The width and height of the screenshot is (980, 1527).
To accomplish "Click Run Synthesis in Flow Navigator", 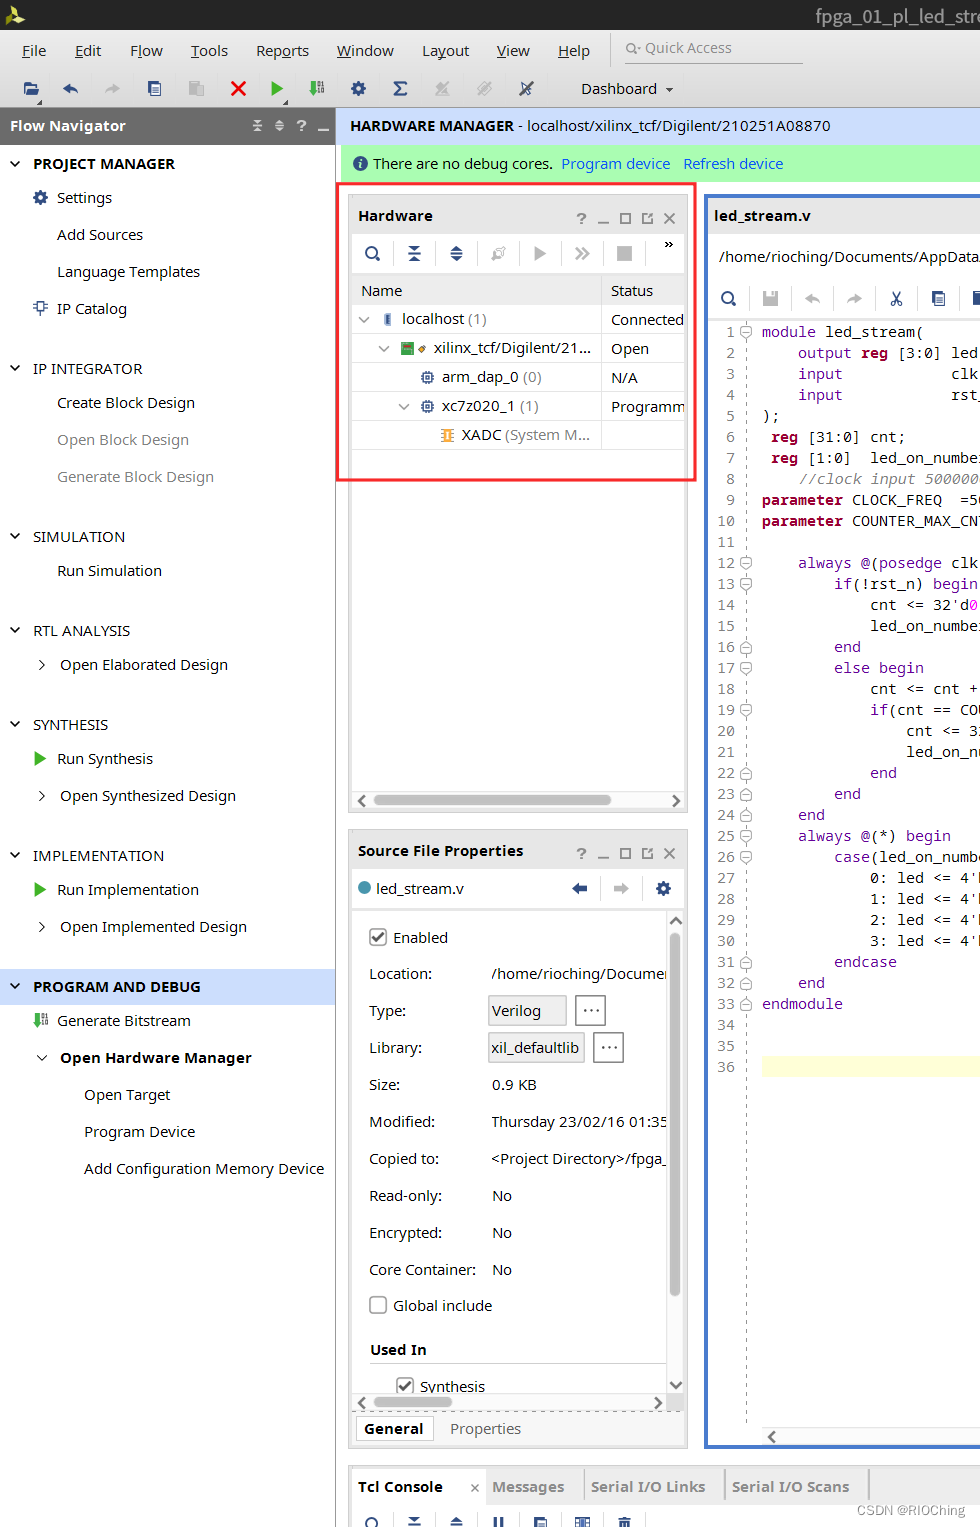I will (x=105, y=759).
